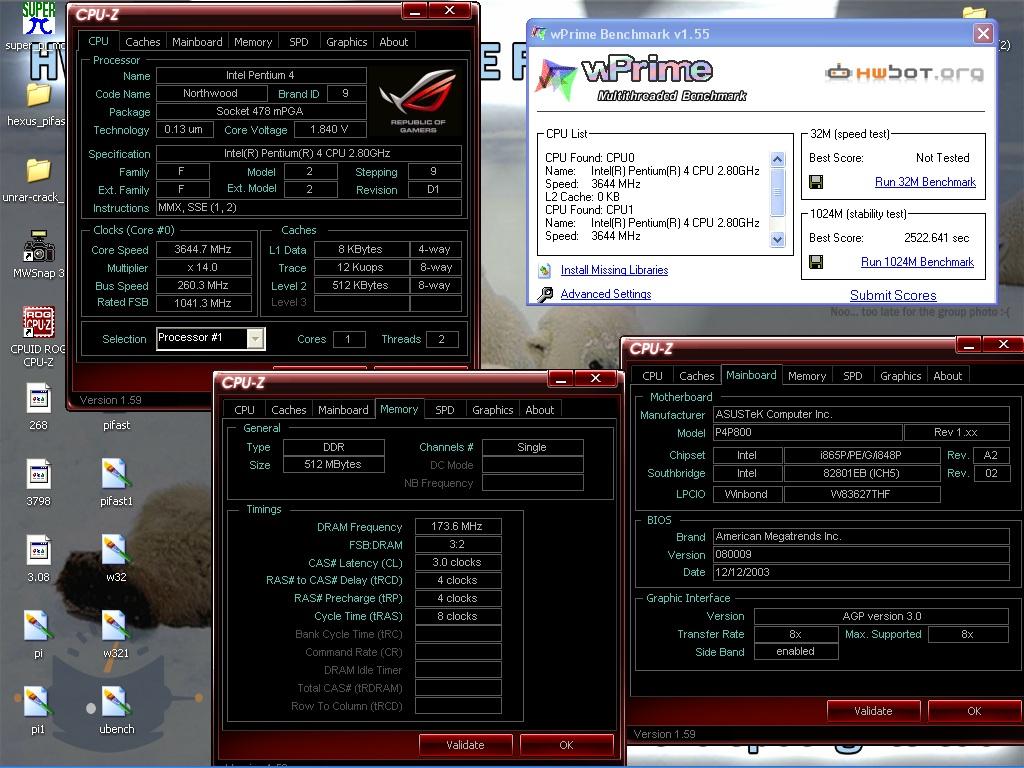Click the DRAM Frequency 173.6 MHz value

457,526
